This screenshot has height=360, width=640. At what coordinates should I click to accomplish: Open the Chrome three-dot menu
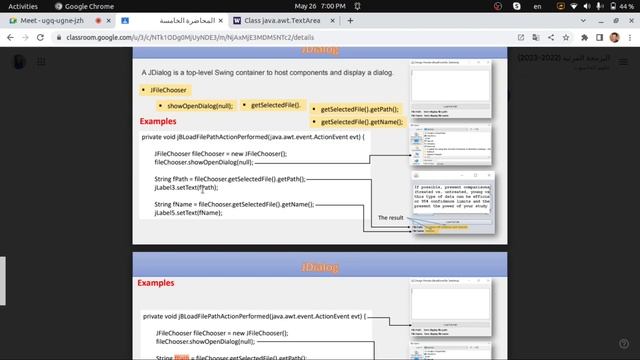tap(630, 38)
